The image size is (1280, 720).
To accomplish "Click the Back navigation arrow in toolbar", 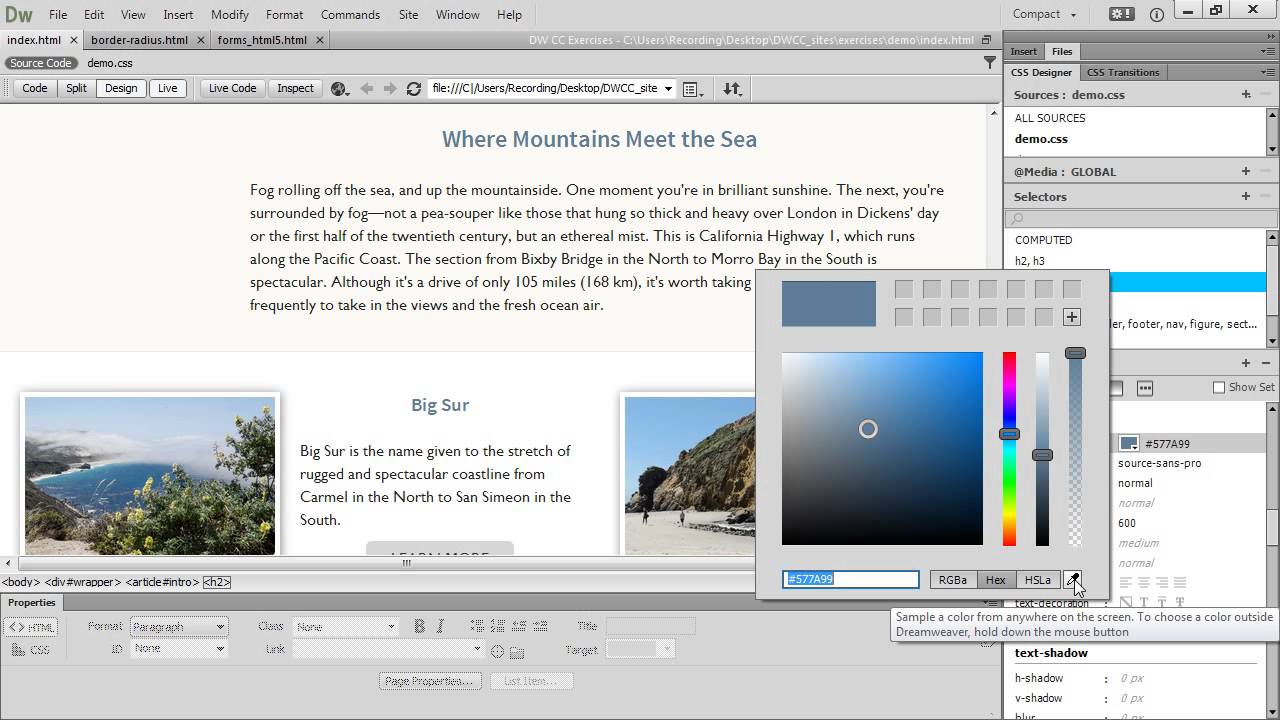I will (x=367, y=88).
